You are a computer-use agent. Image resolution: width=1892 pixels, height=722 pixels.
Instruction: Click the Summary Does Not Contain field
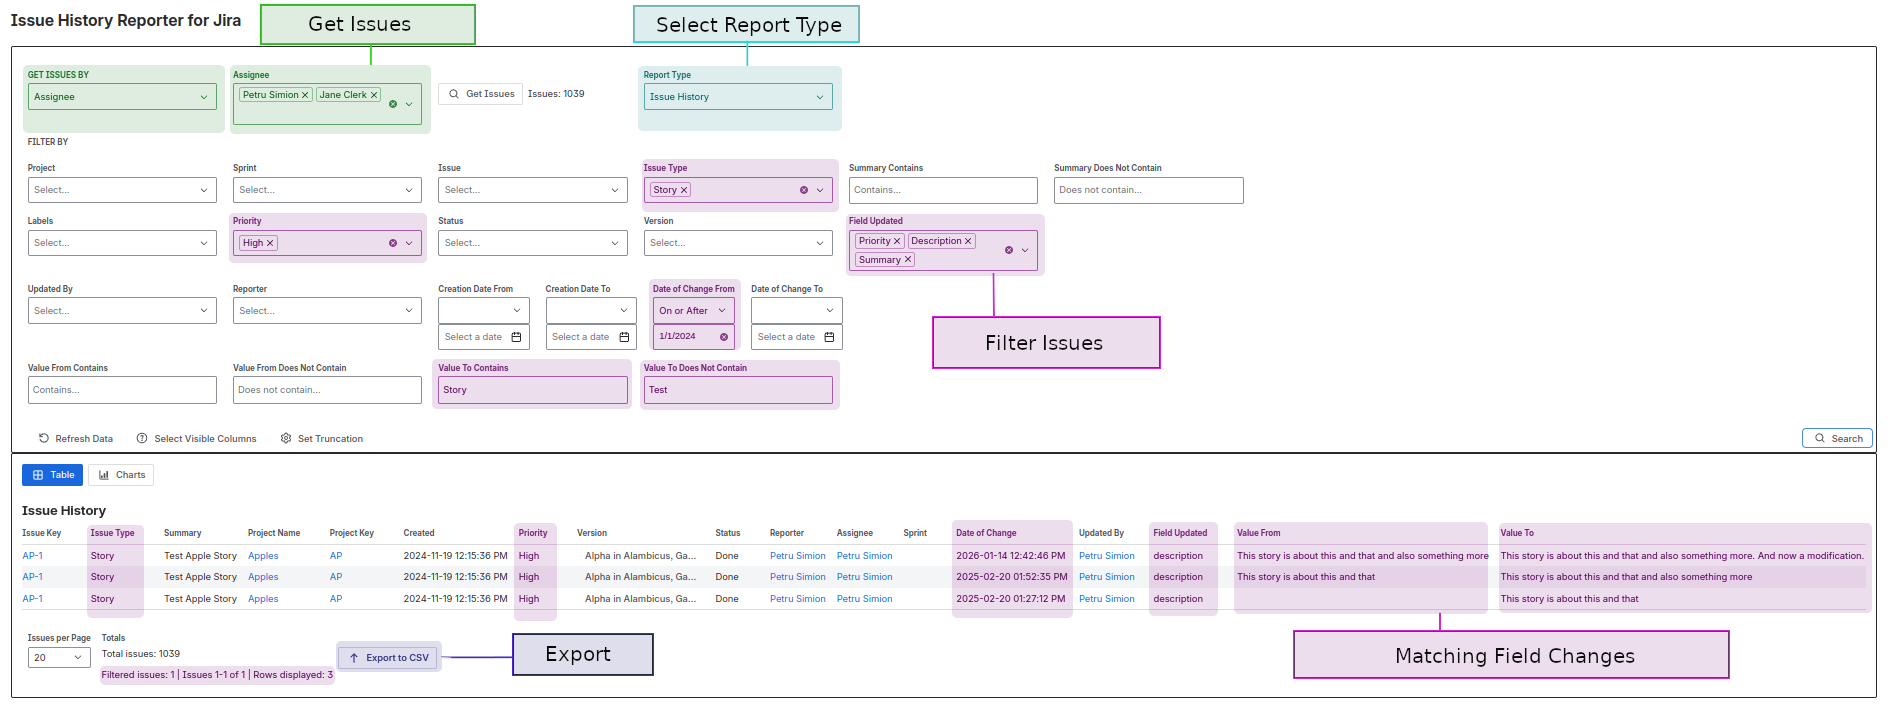[1148, 190]
